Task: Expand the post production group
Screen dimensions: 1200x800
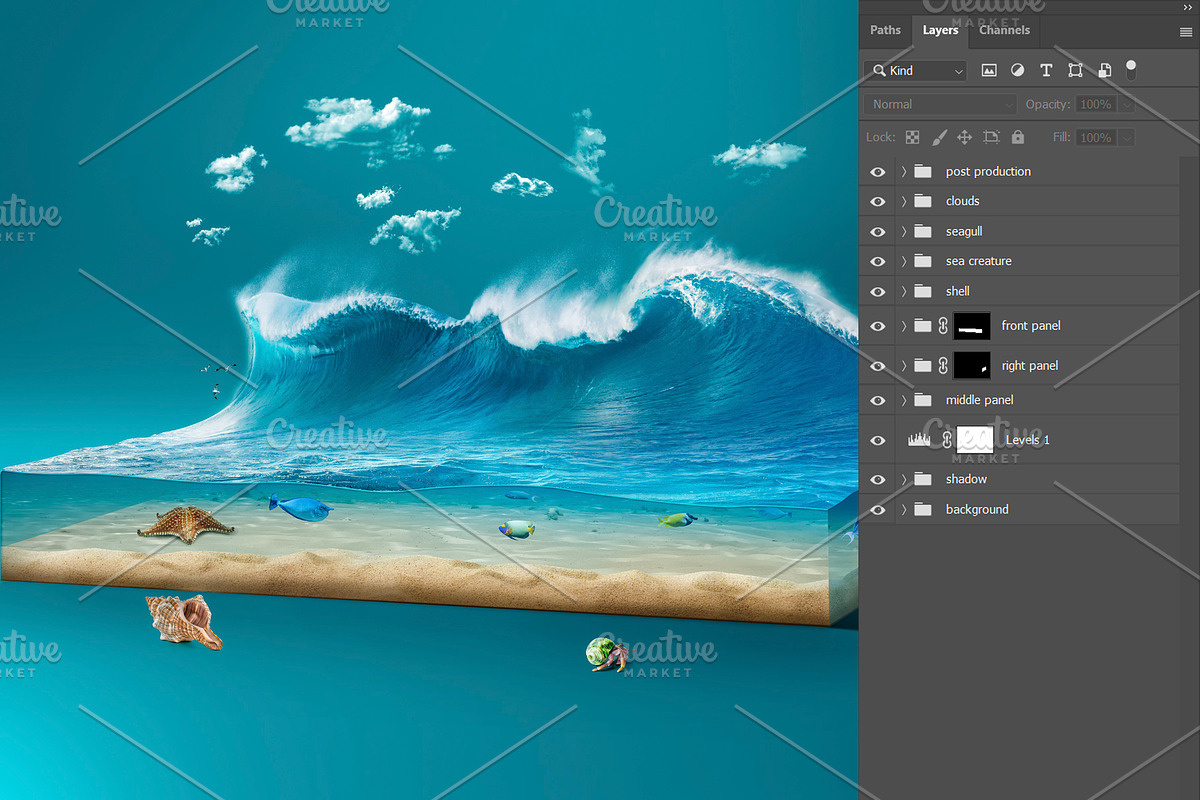Action: (904, 171)
